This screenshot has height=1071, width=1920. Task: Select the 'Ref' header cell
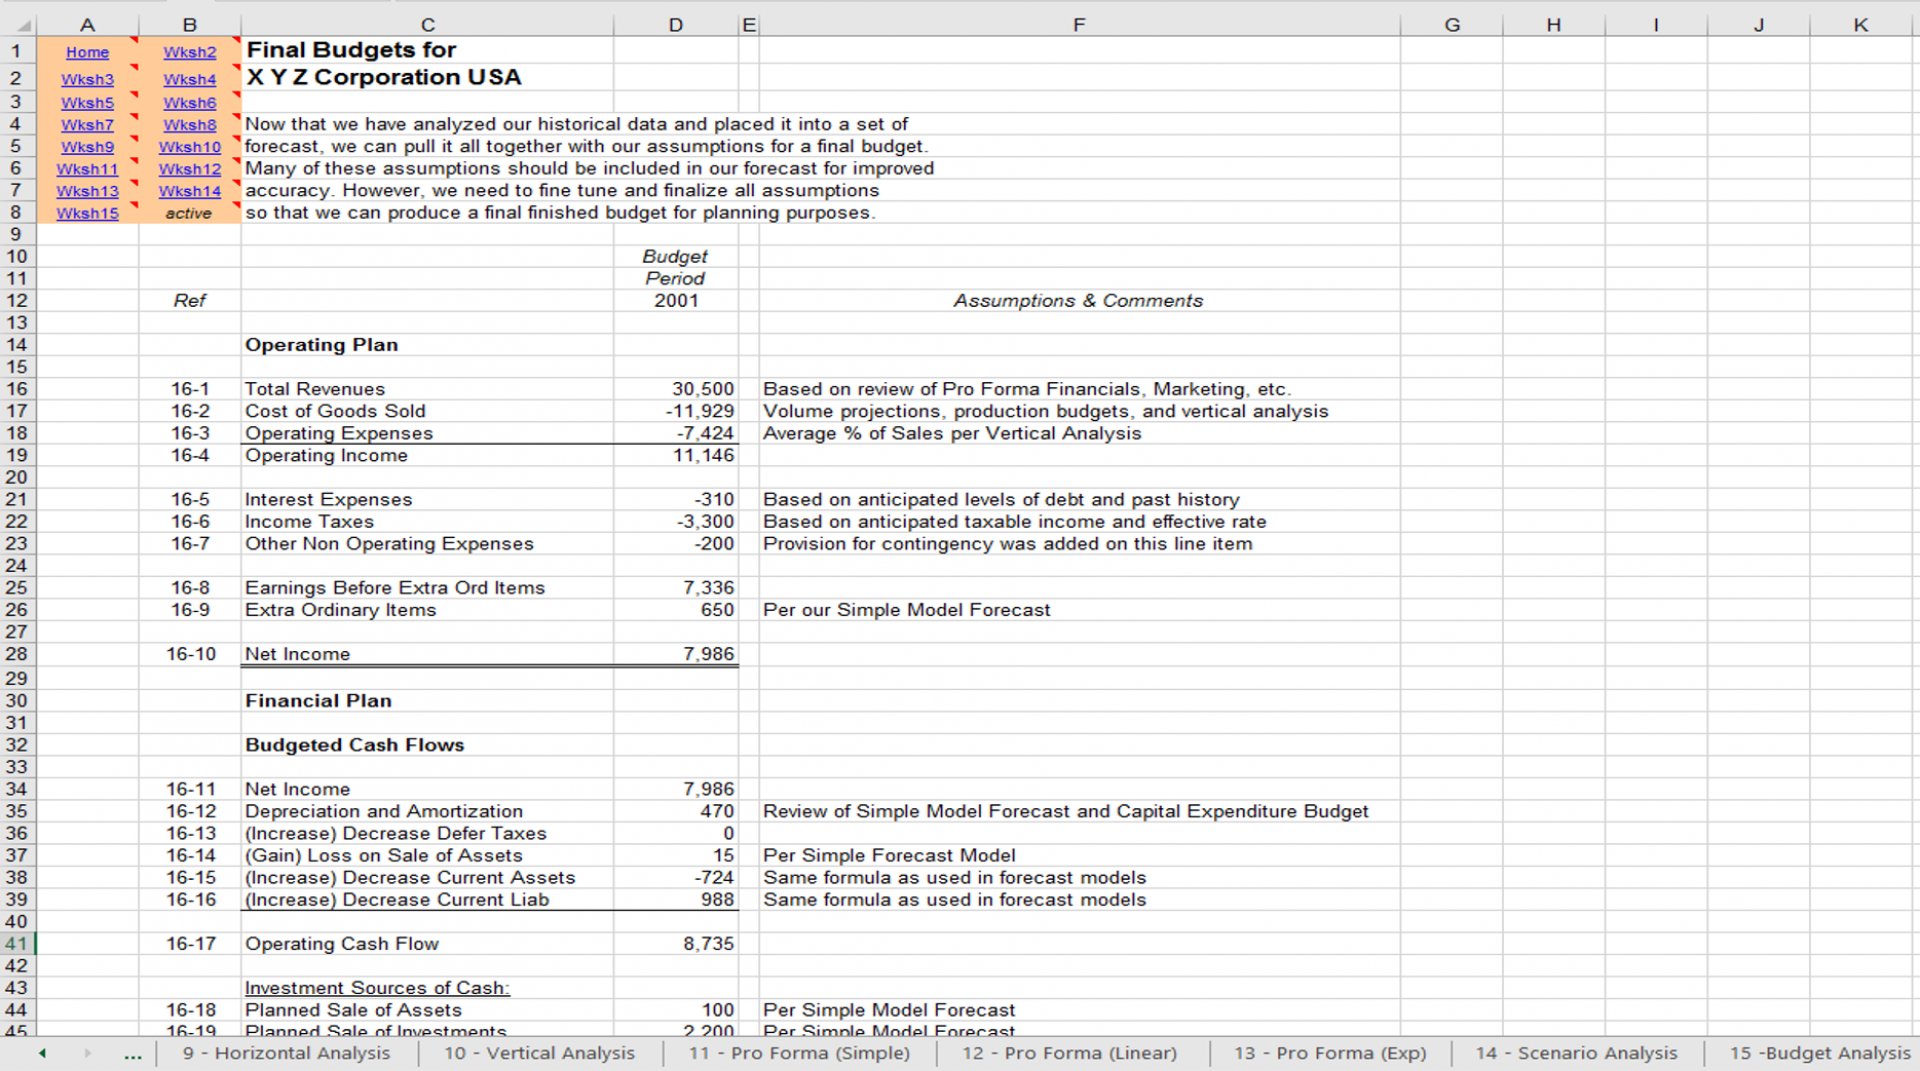[x=189, y=301]
